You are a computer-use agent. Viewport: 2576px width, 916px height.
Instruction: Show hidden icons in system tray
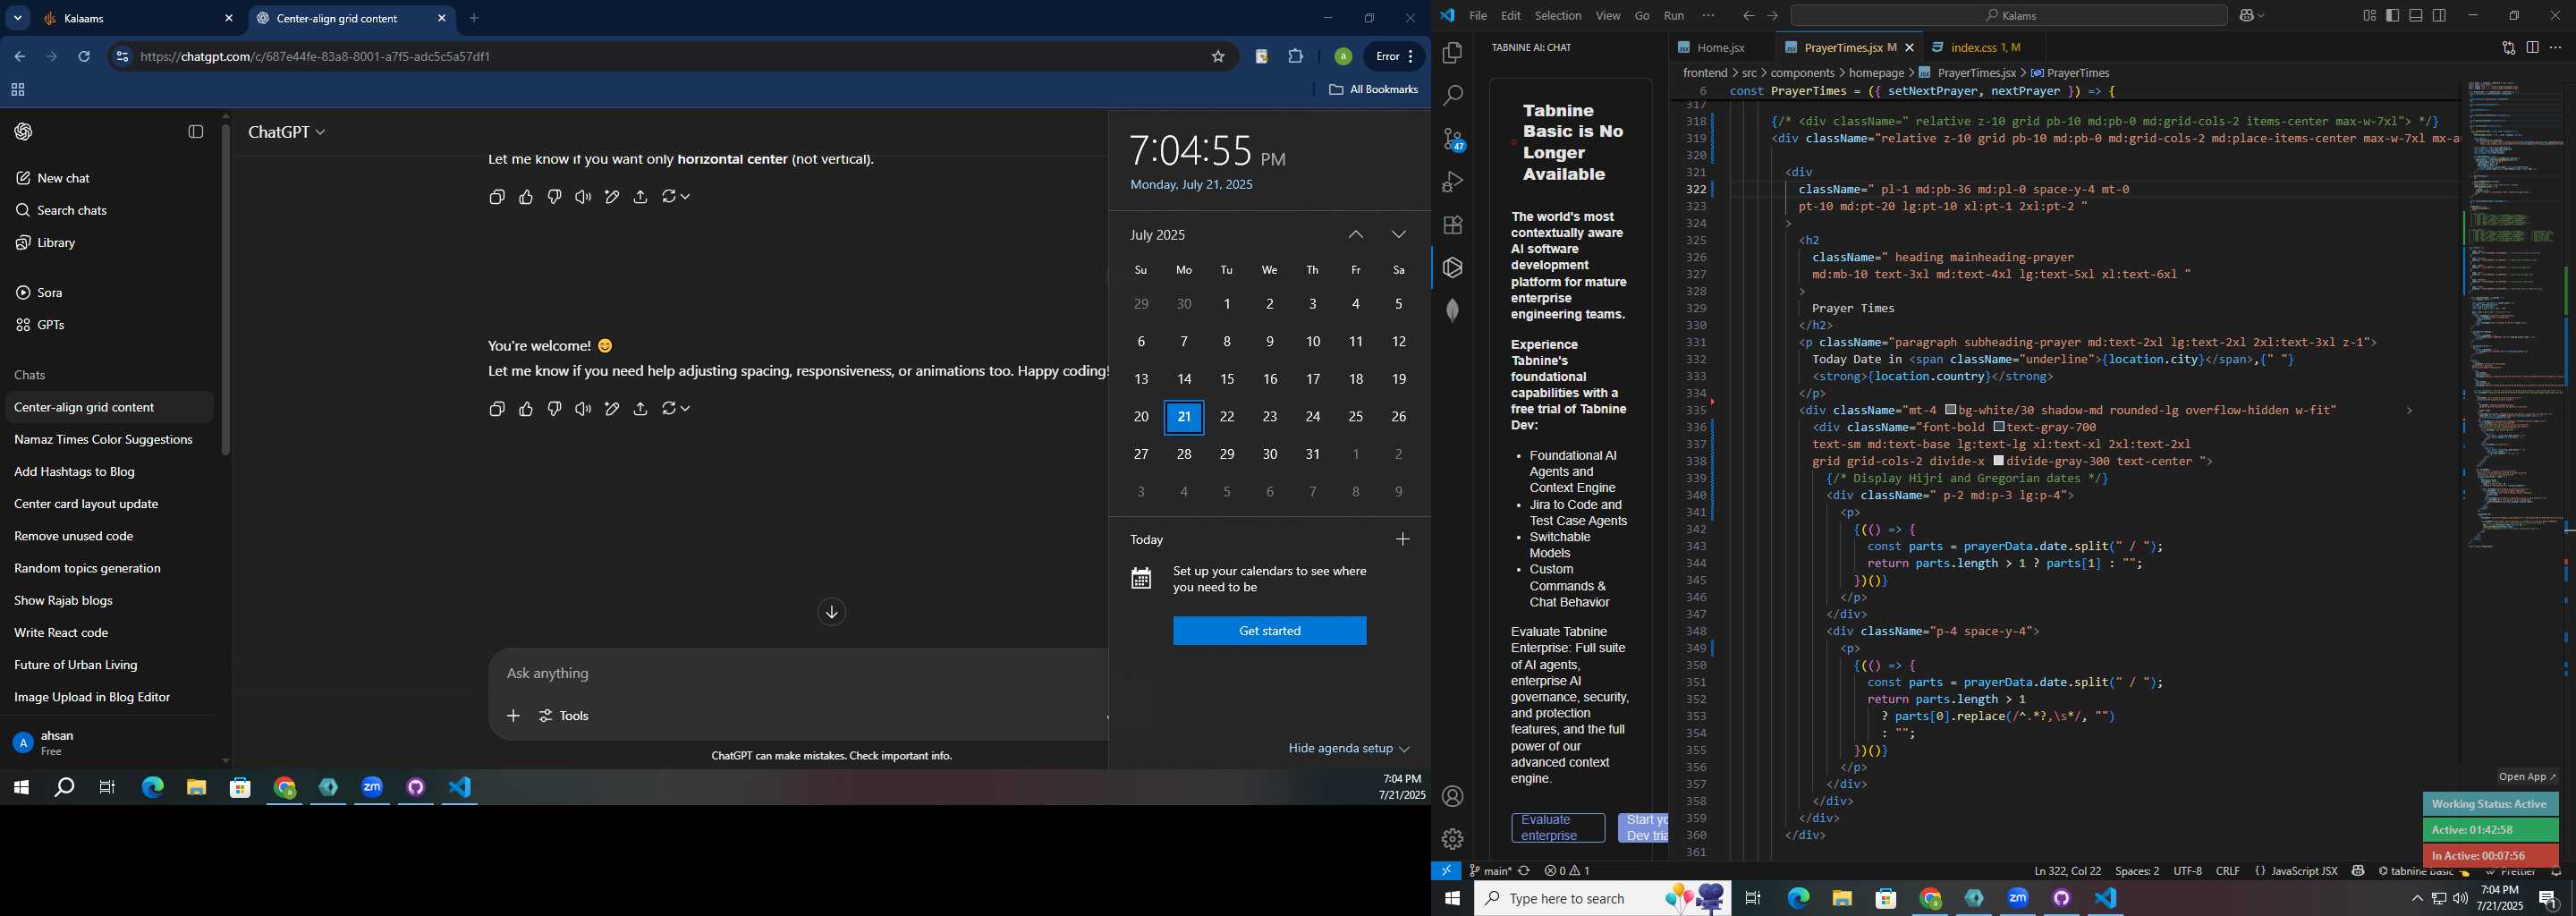[x=2416, y=899]
